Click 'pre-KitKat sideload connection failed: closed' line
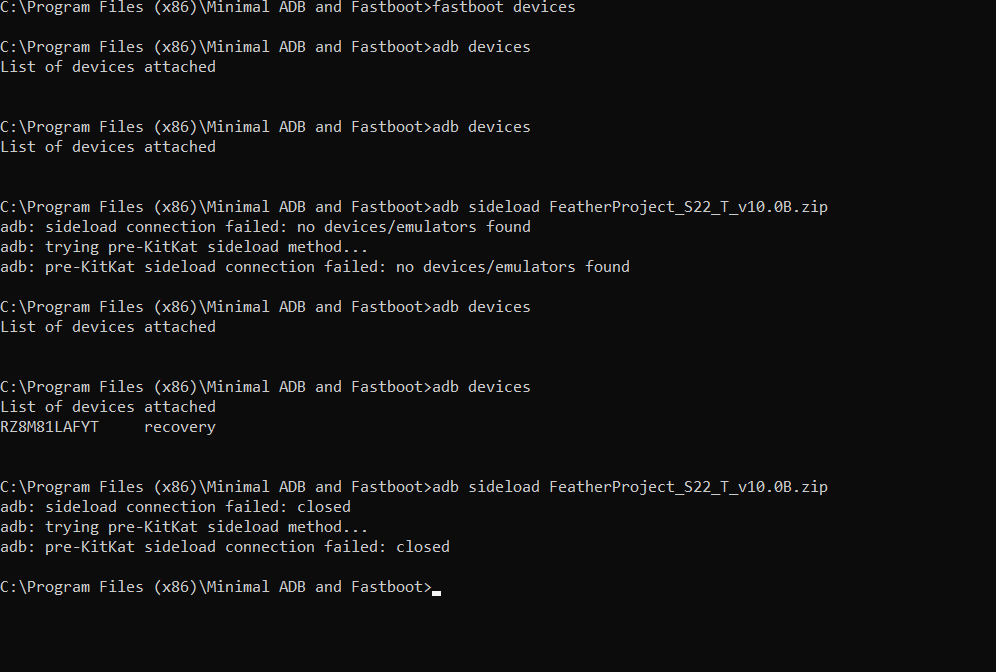Screen dimensions: 996x672 (x=225, y=547)
